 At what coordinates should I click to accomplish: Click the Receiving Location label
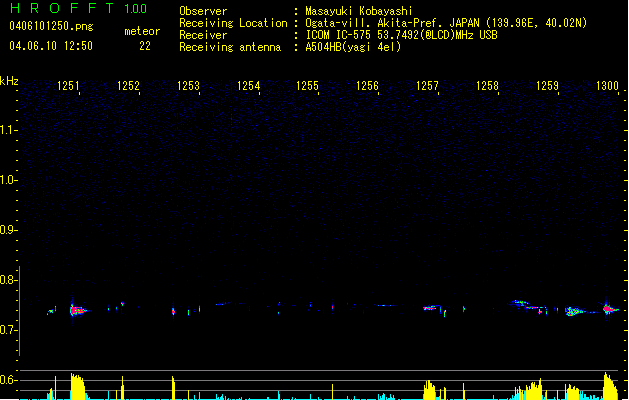(x=233, y=23)
